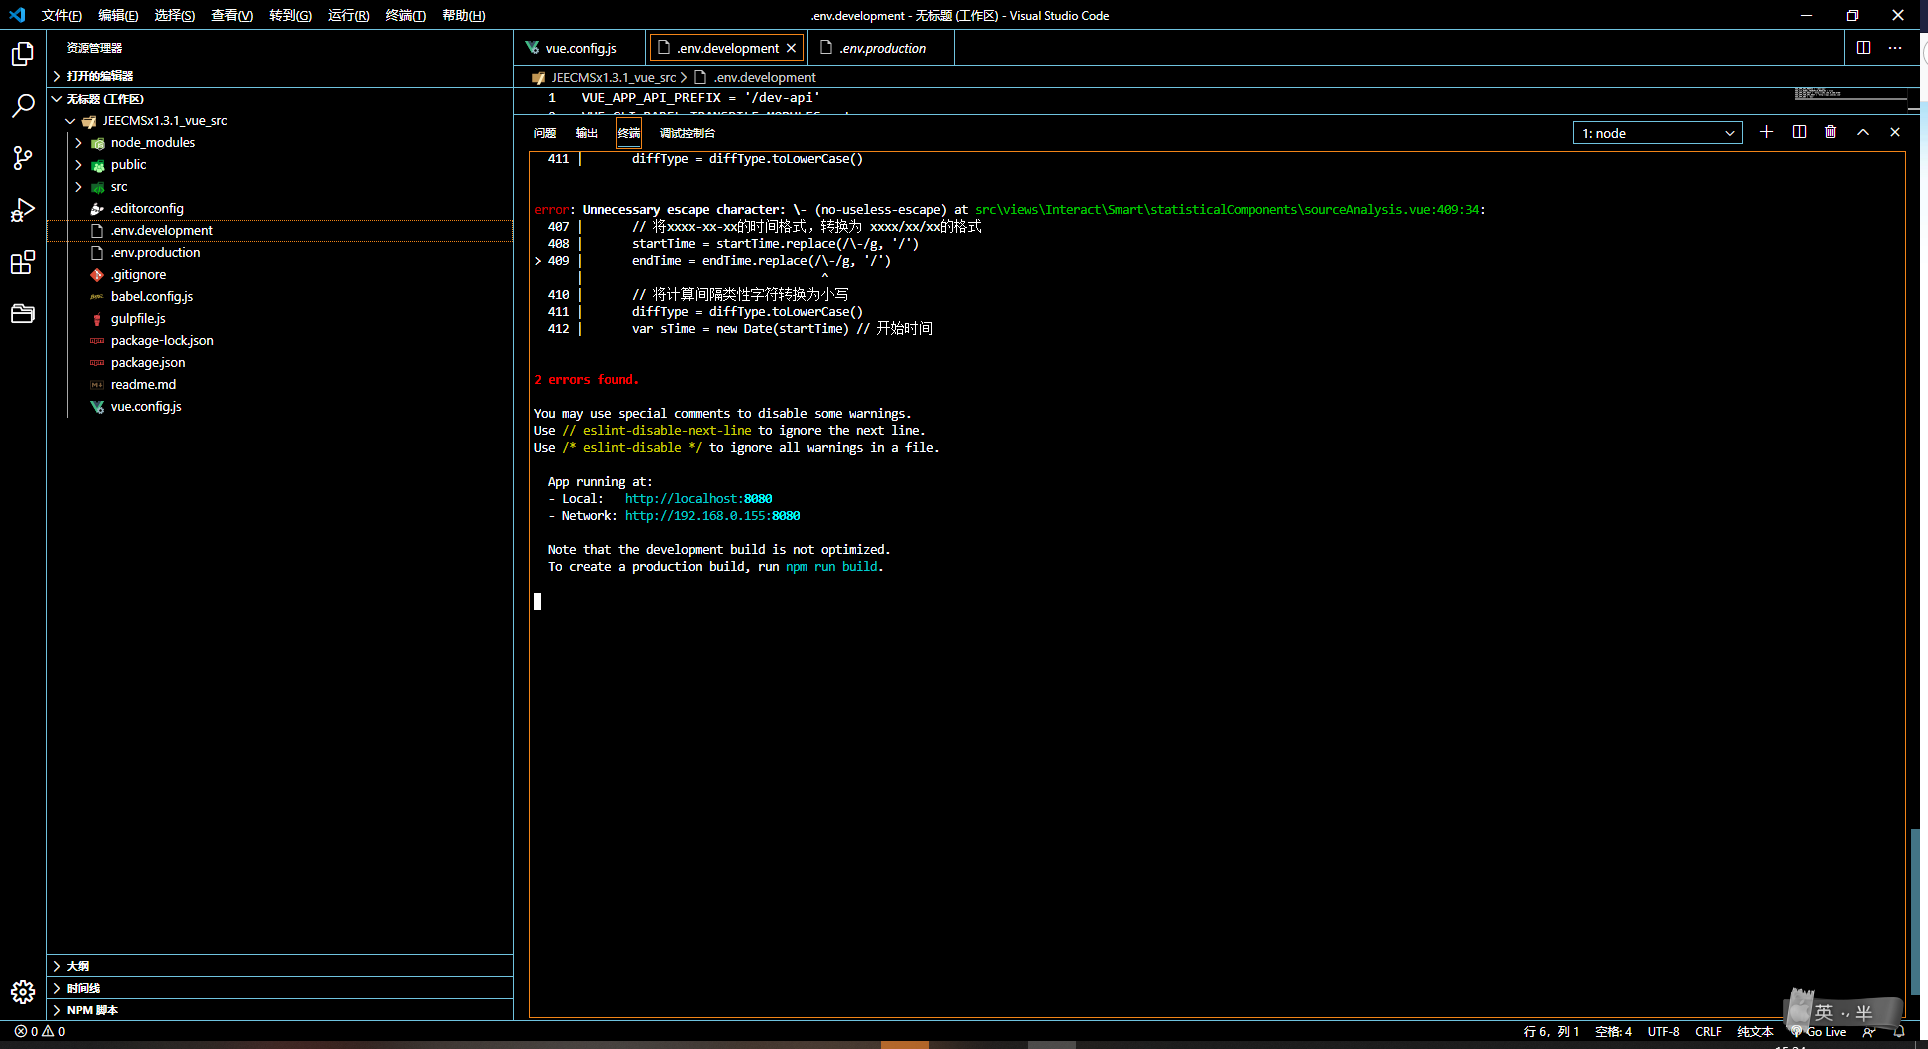Kill terminal using trash icon
The width and height of the screenshot is (1928, 1049).
click(1830, 132)
